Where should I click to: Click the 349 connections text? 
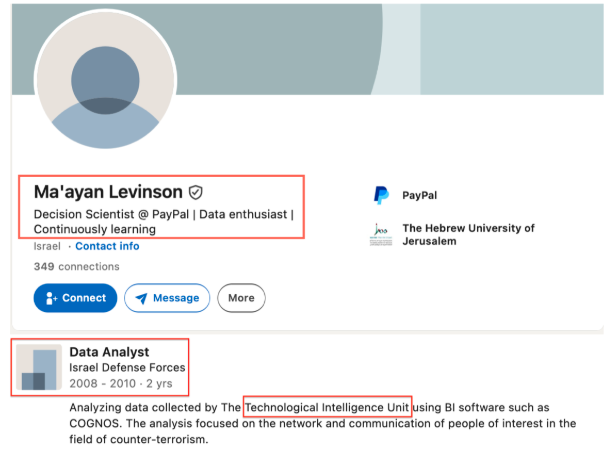[77, 267]
